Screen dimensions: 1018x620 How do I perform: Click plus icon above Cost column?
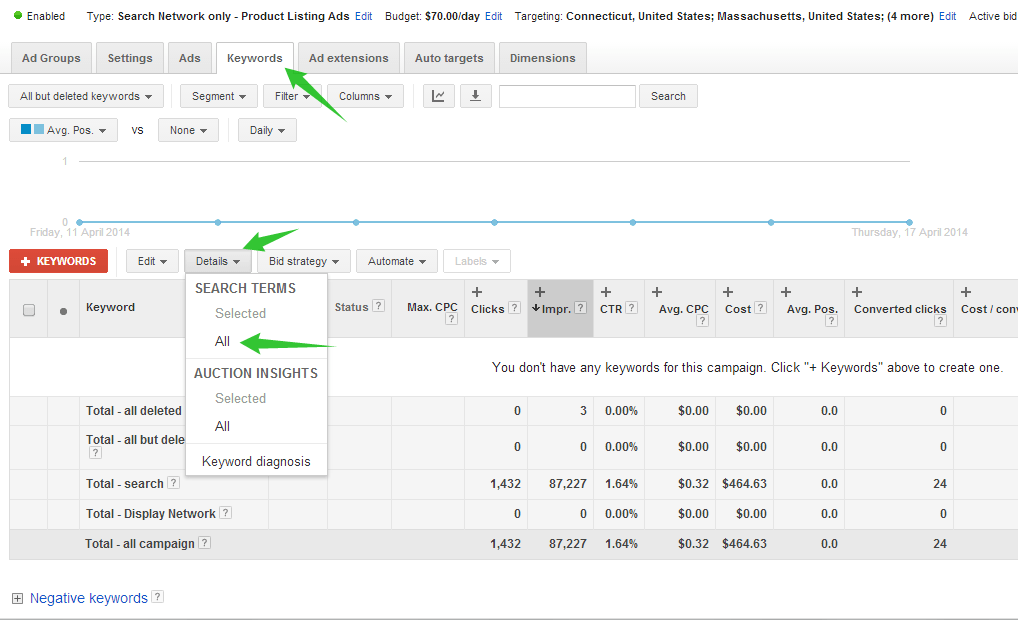[728, 292]
